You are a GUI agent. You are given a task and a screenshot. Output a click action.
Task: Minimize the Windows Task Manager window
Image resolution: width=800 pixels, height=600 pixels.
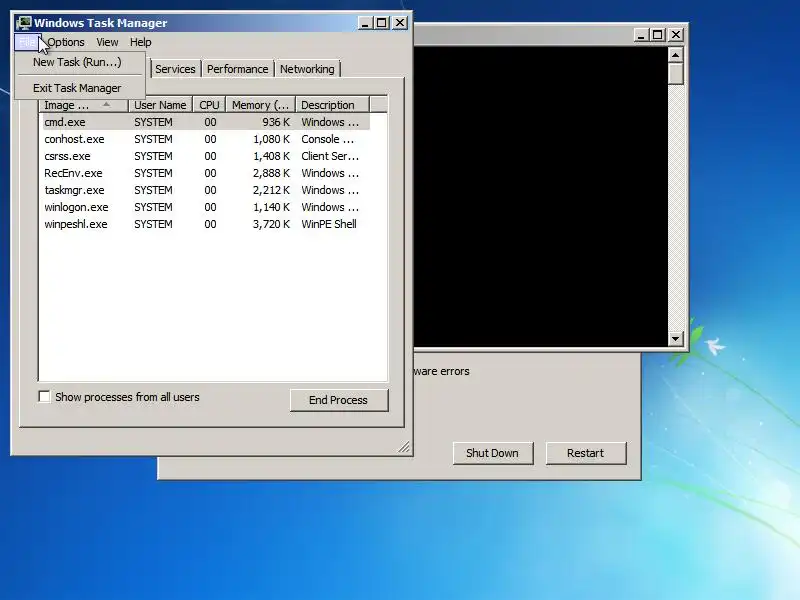point(365,23)
